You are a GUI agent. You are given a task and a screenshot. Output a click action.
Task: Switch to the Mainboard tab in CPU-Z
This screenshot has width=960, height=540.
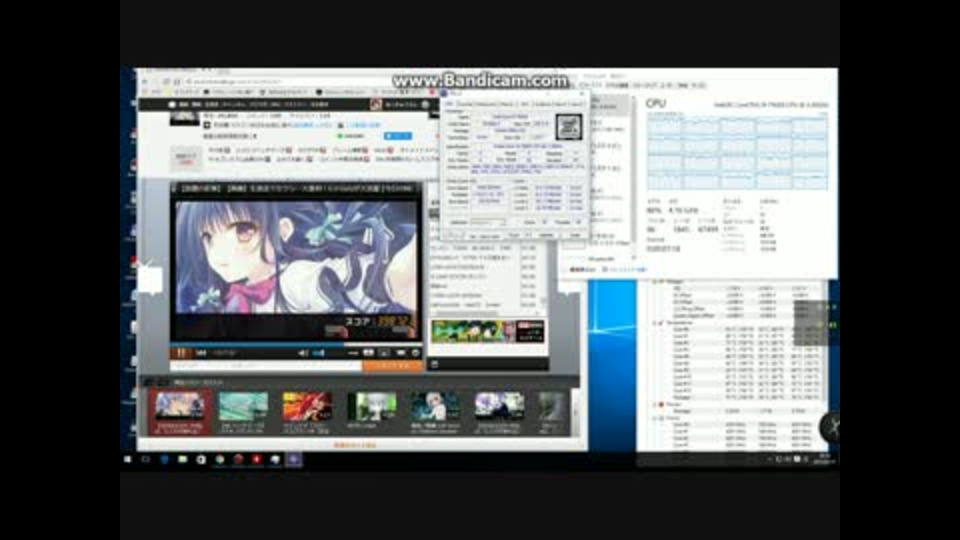(x=488, y=104)
